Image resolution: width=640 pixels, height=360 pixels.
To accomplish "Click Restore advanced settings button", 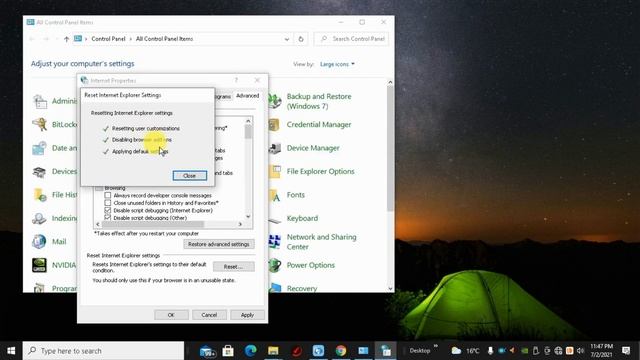I will (x=219, y=244).
